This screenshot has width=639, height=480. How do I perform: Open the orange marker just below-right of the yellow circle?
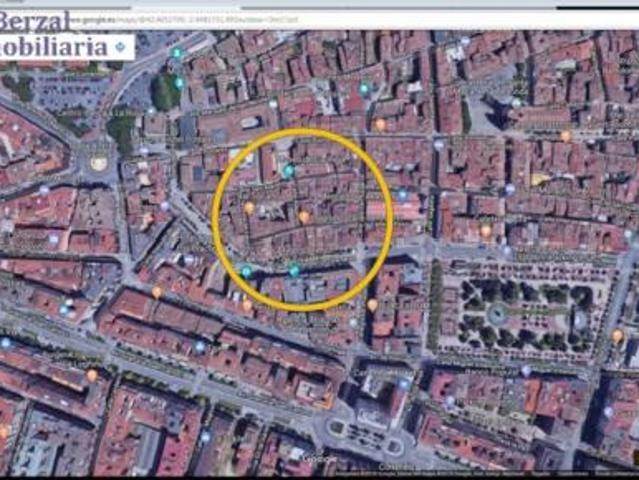(372, 304)
